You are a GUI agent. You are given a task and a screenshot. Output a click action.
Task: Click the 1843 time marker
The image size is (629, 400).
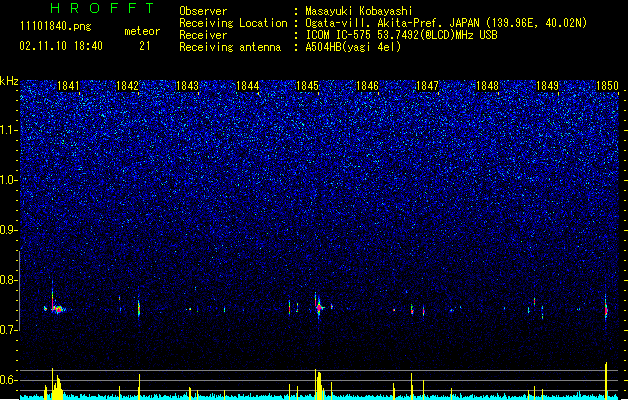[187, 86]
